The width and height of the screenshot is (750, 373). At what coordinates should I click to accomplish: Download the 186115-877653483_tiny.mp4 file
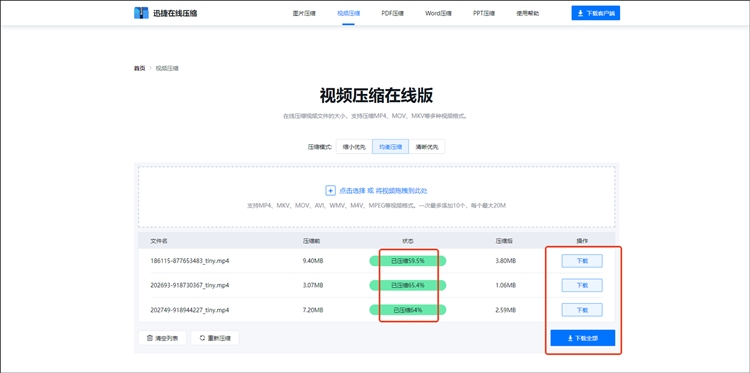582,261
